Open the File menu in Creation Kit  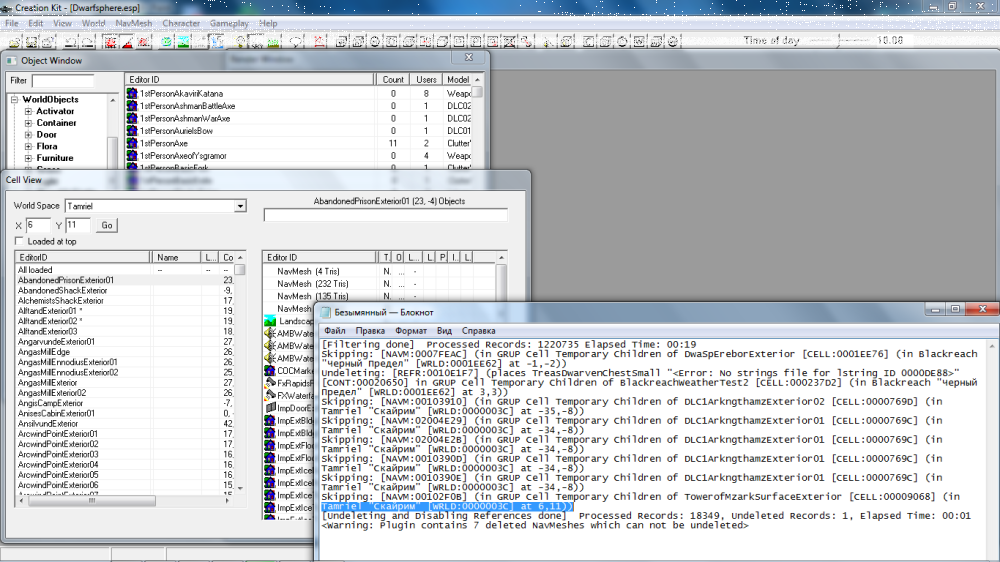click(x=11, y=24)
